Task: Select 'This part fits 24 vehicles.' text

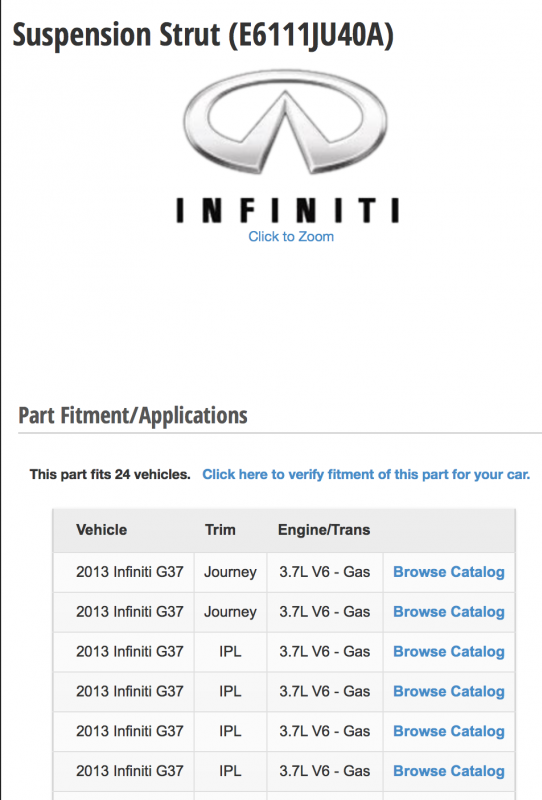Action: pyautogui.click(x=110, y=474)
